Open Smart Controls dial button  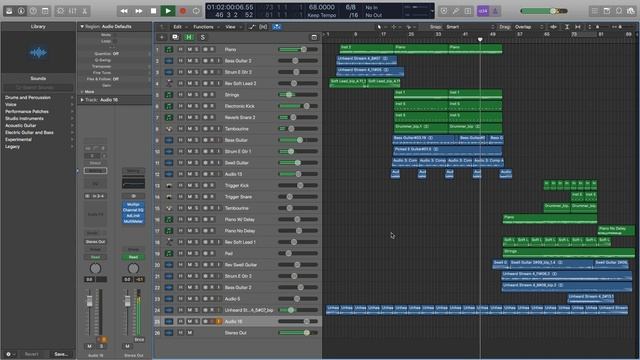click(x=60, y=11)
